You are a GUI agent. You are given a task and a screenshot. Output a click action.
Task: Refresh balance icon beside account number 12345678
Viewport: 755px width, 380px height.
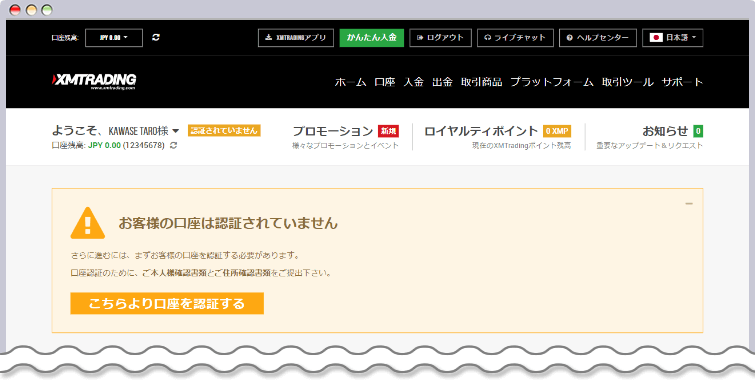173,145
